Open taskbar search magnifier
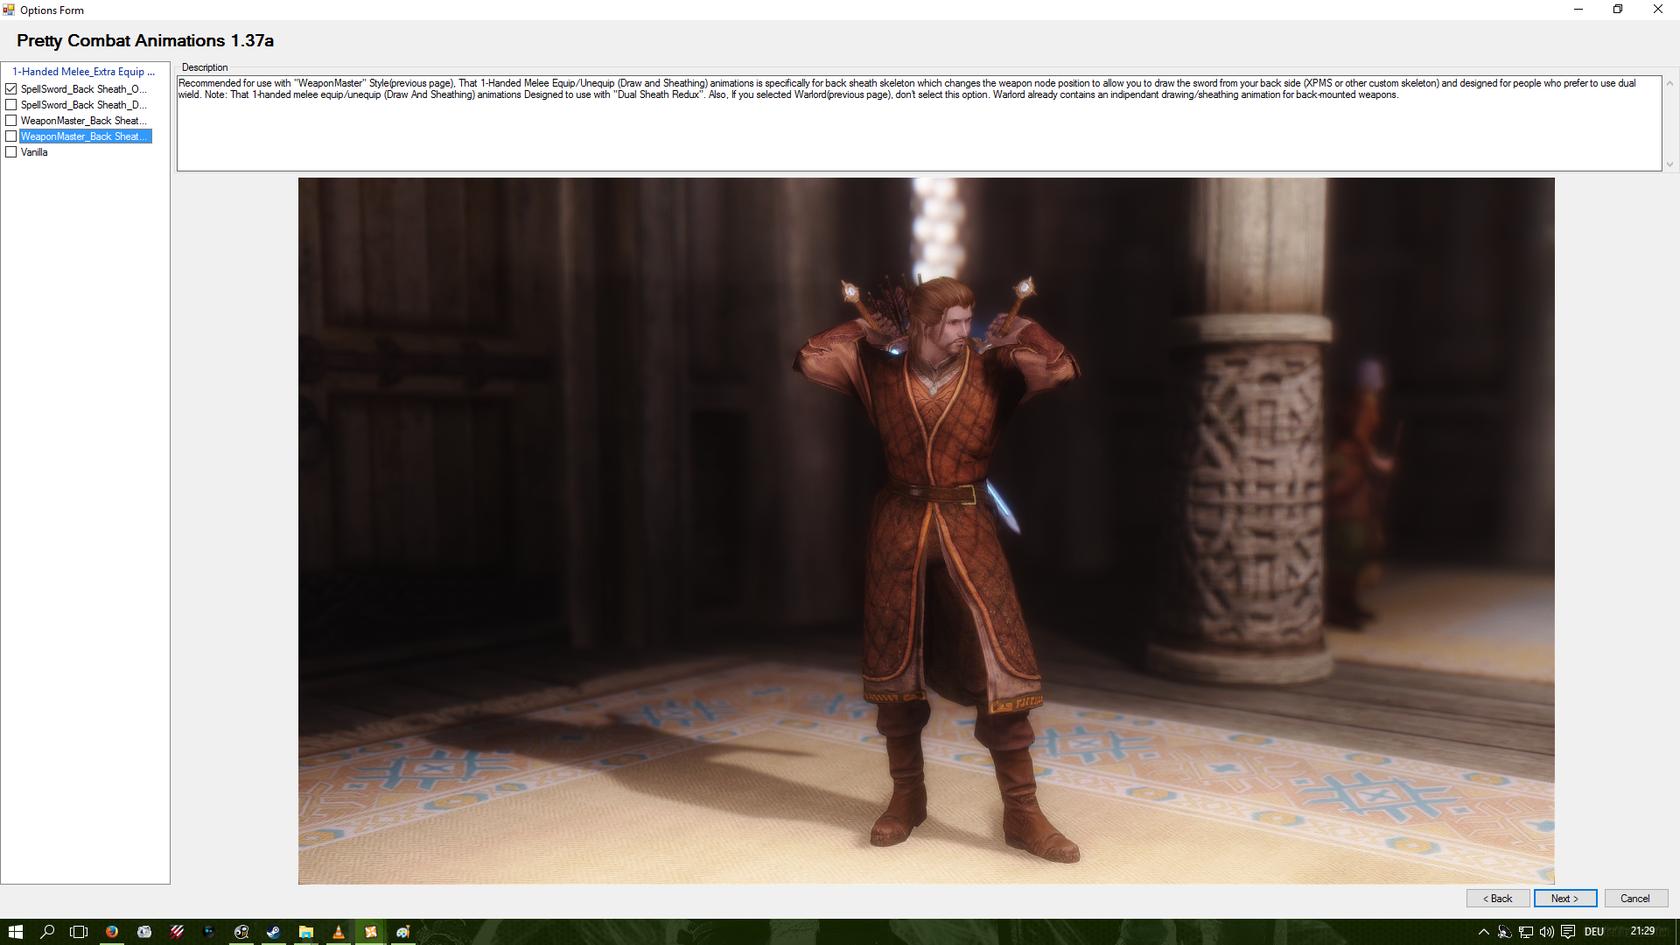1680x945 pixels. [47, 932]
